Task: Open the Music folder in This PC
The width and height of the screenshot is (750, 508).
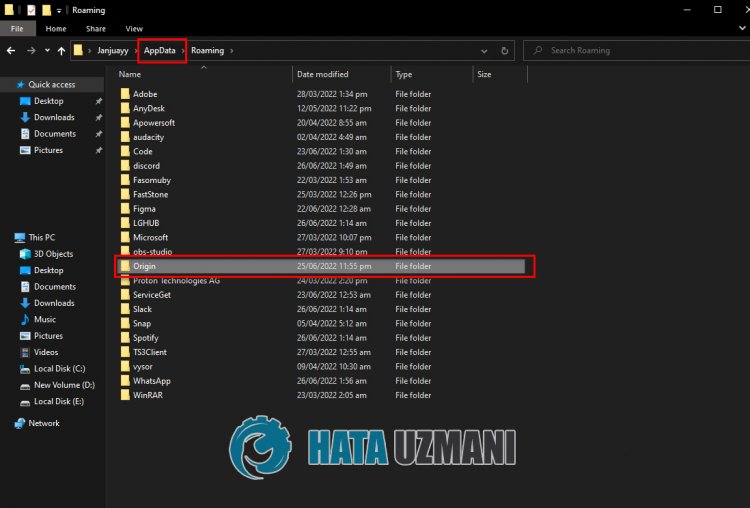Action: click(44, 319)
